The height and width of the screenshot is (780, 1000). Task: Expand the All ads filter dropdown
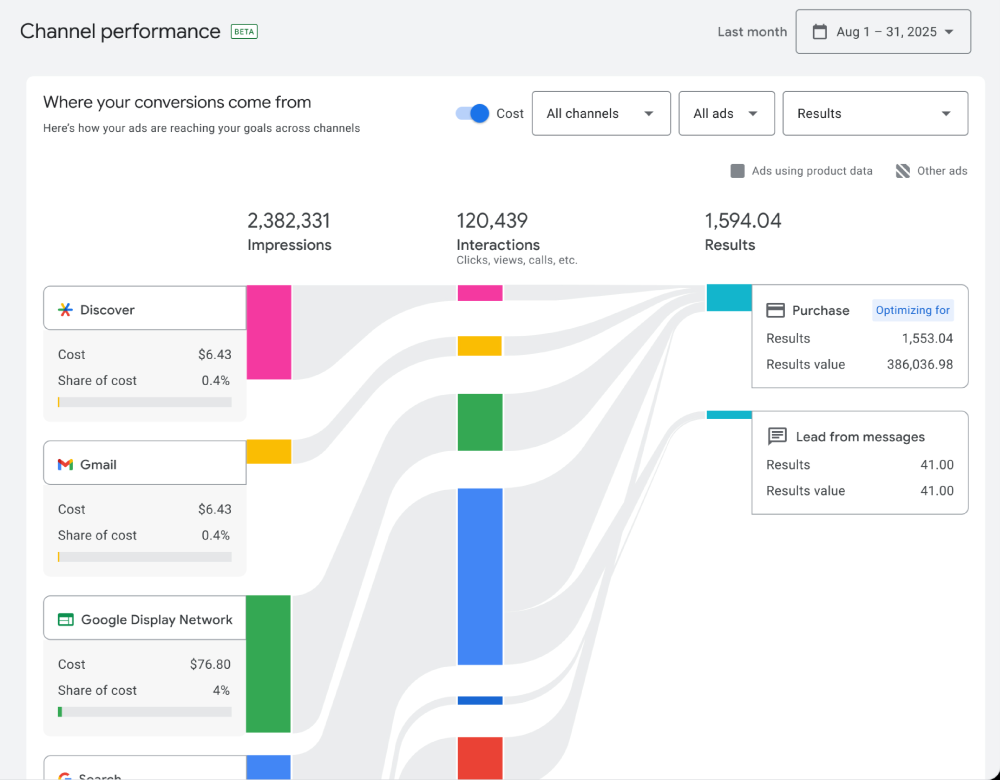tap(726, 113)
